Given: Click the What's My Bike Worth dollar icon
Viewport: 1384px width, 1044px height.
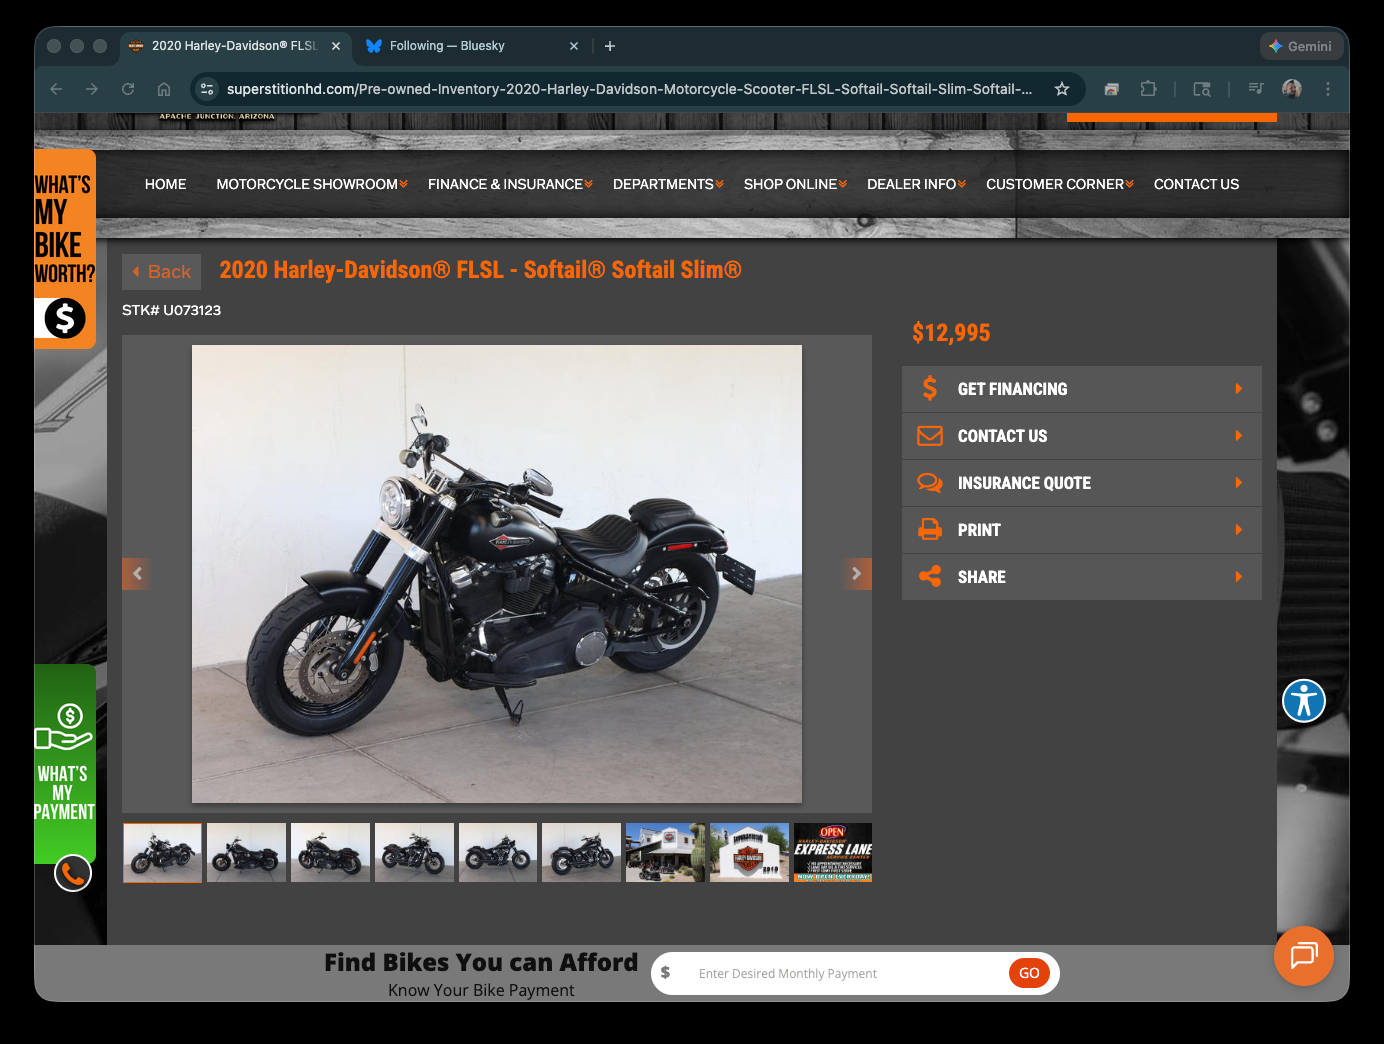Looking at the screenshot, I should tap(65, 318).
